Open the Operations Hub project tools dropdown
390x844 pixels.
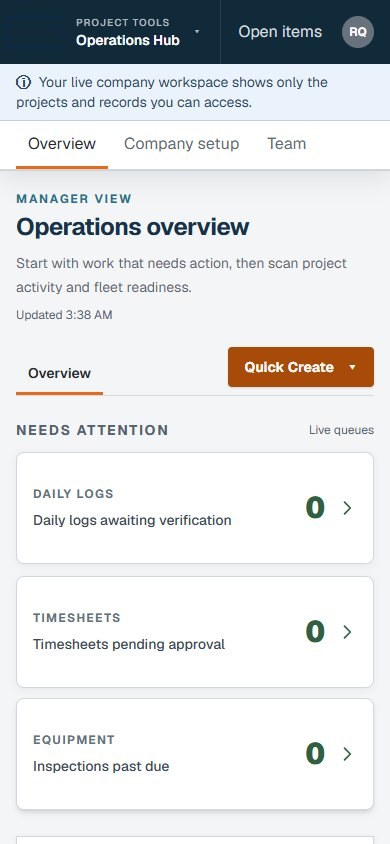[x=138, y=32]
